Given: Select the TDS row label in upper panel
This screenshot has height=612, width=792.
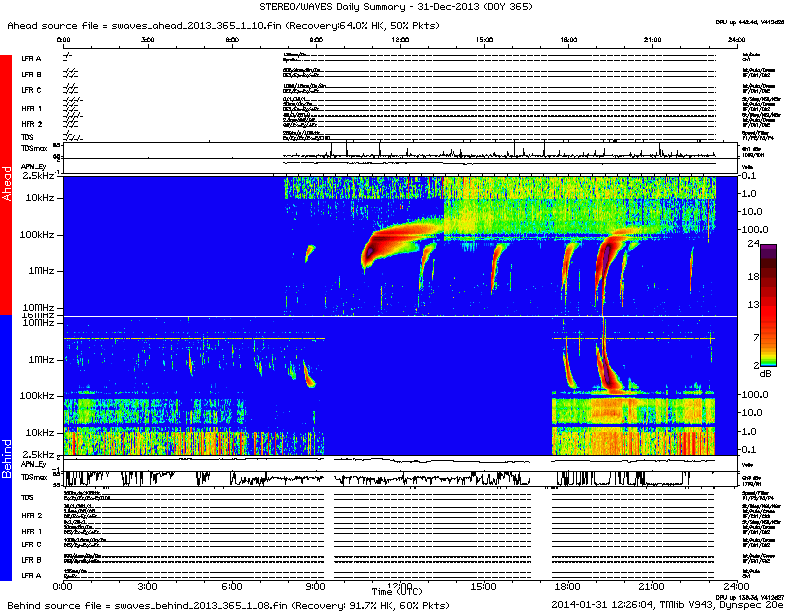Looking at the screenshot, I should [27, 137].
